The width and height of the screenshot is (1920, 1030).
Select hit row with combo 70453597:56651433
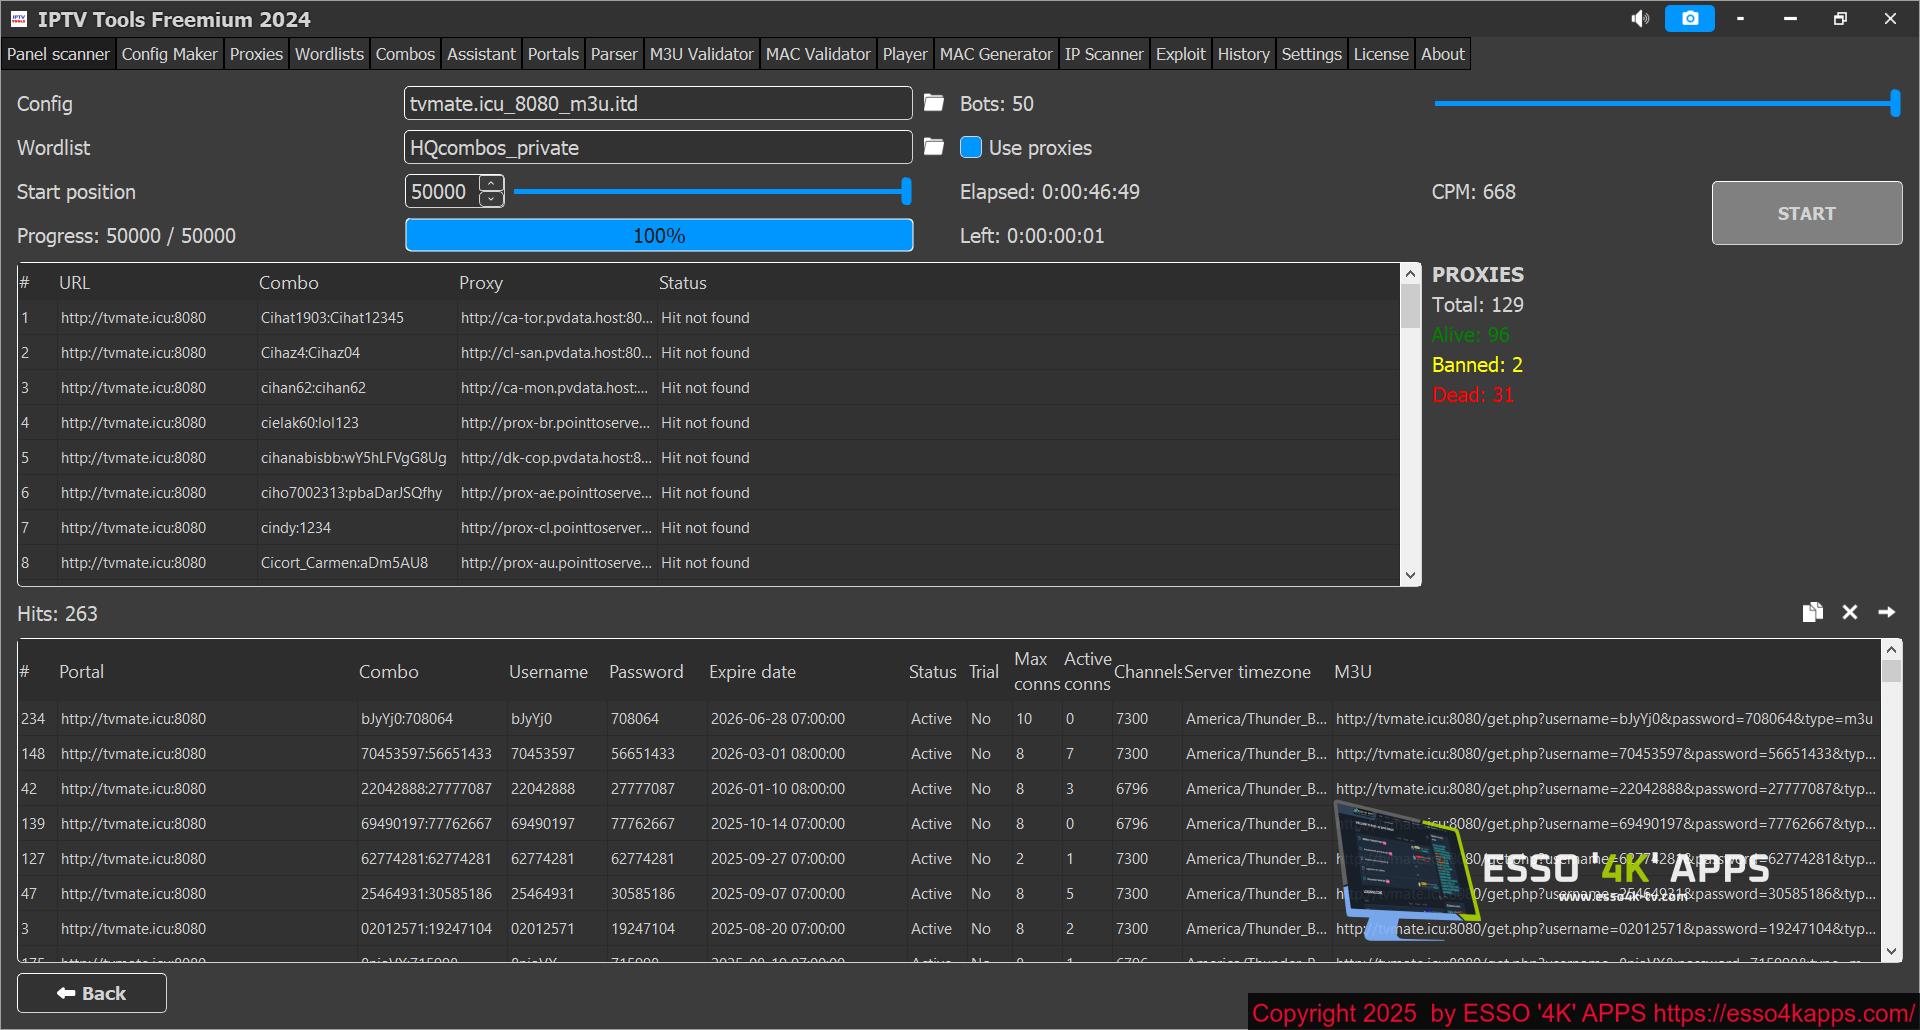[x=949, y=754]
